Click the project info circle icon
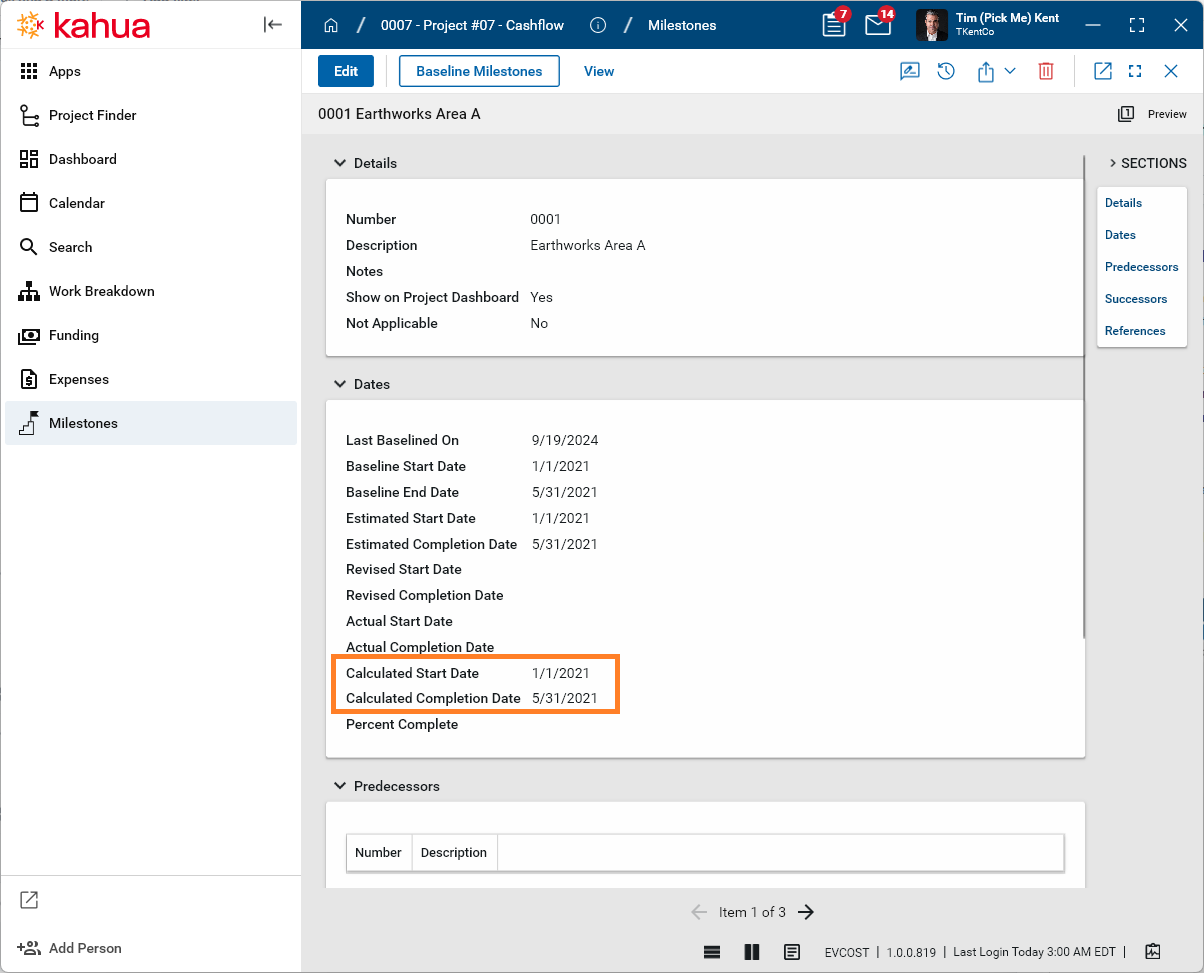The height and width of the screenshot is (973, 1204). pos(598,25)
